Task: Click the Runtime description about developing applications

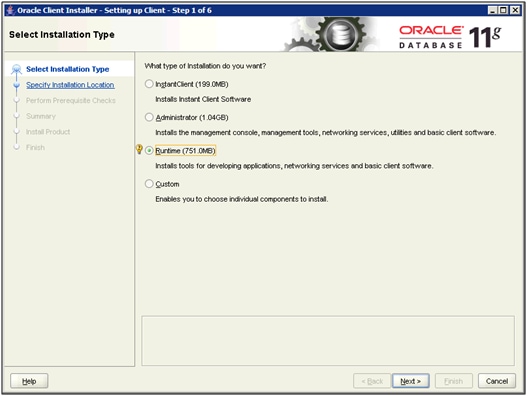Action: [294, 166]
